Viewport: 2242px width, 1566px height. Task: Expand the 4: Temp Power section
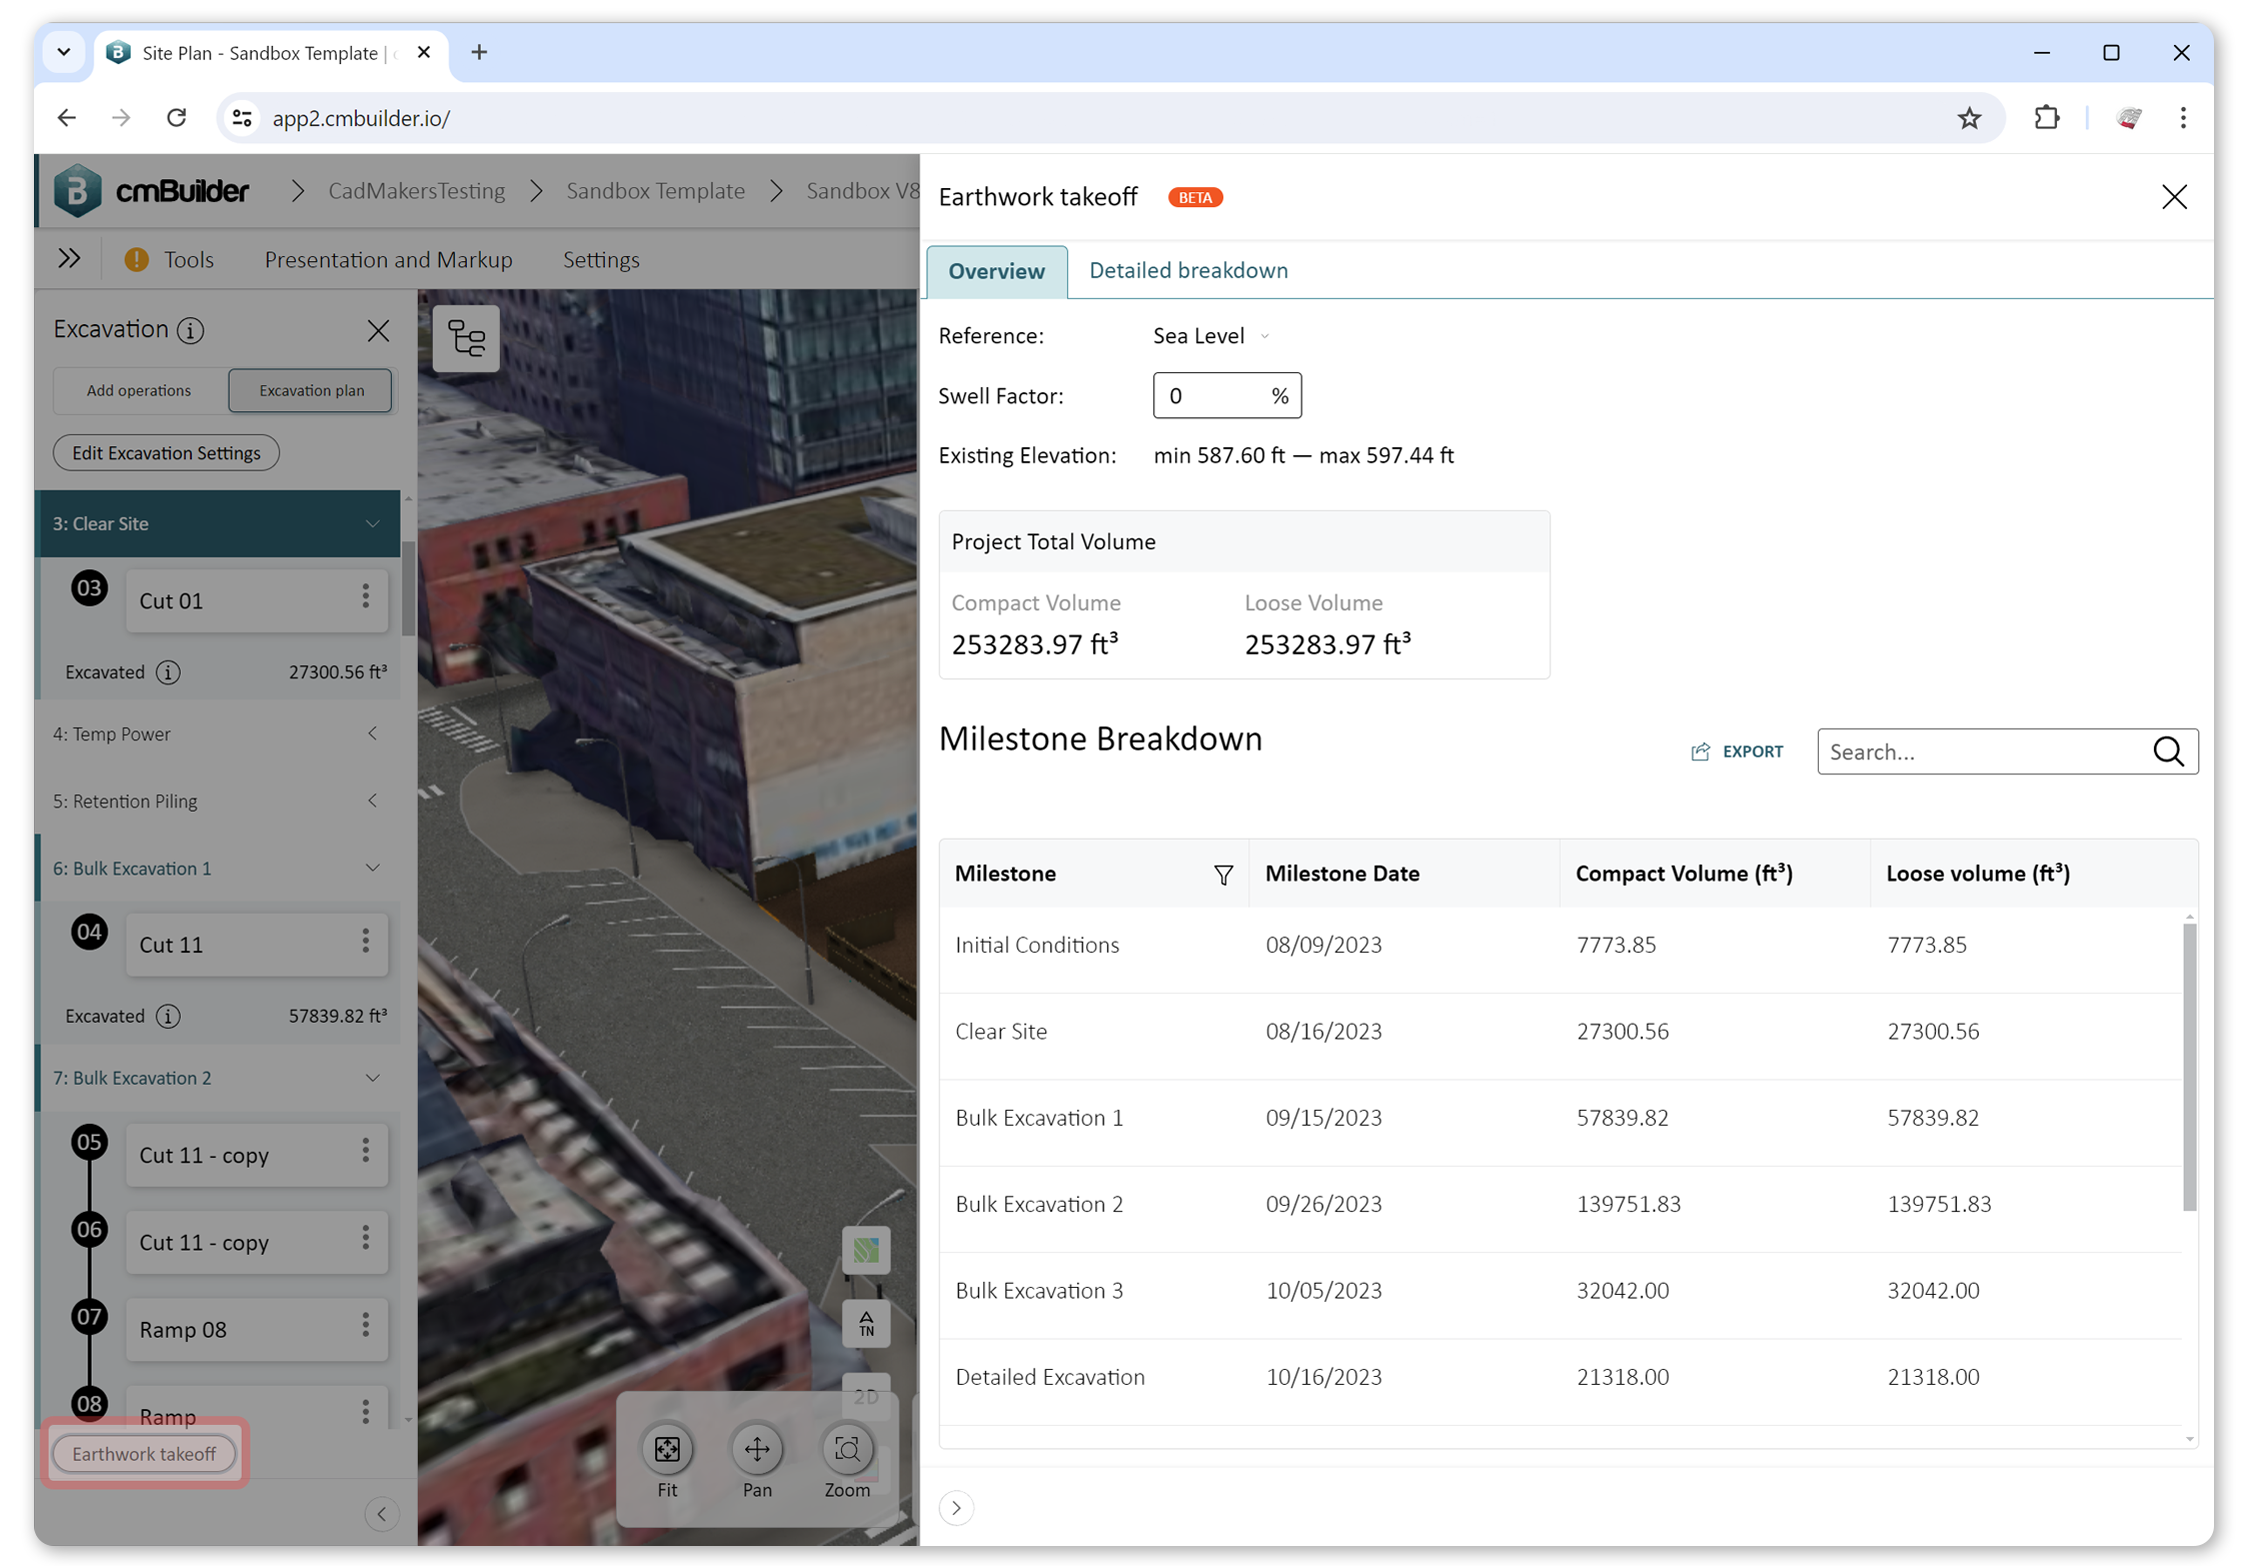373,733
